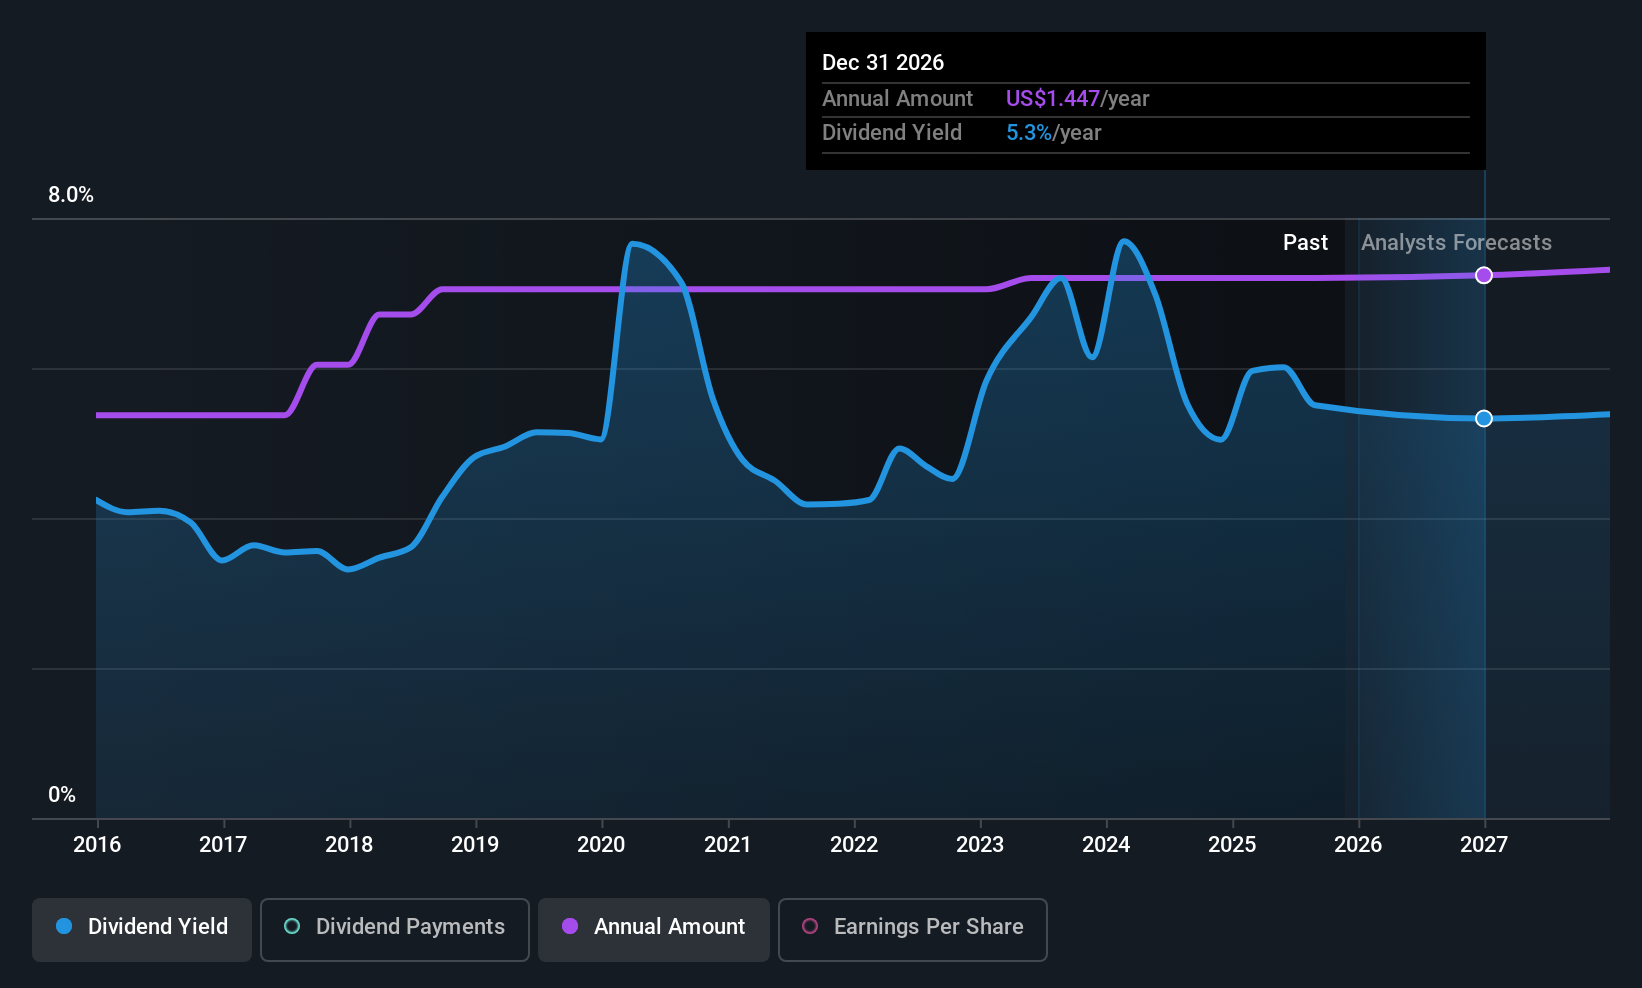Image resolution: width=1642 pixels, height=988 pixels.
Task: Click the teal Dividend Payments legend circle
Action: pos(292,926)
